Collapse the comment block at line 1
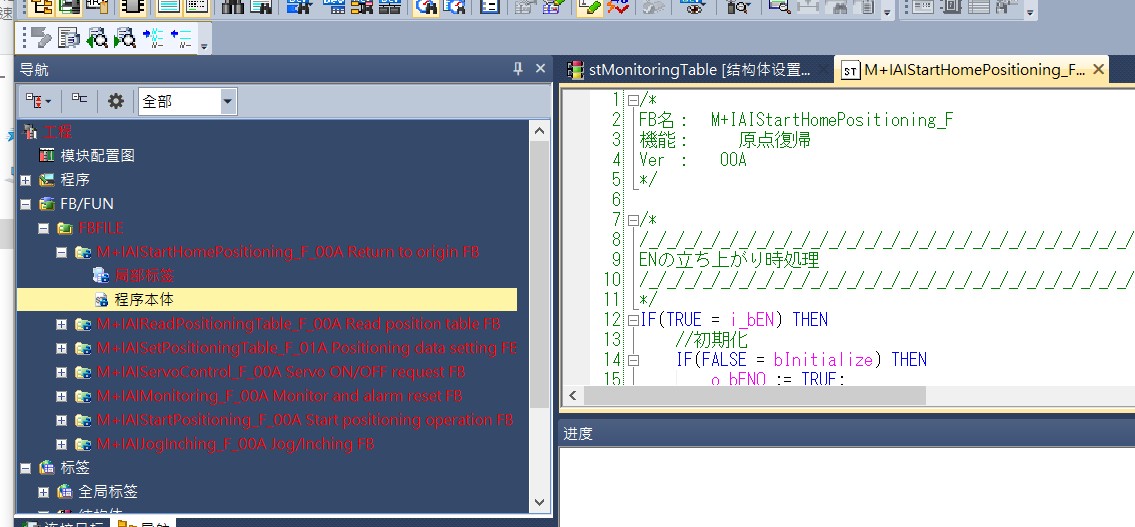The width and height of the screenshot is (1135, 527). (633, 100)
